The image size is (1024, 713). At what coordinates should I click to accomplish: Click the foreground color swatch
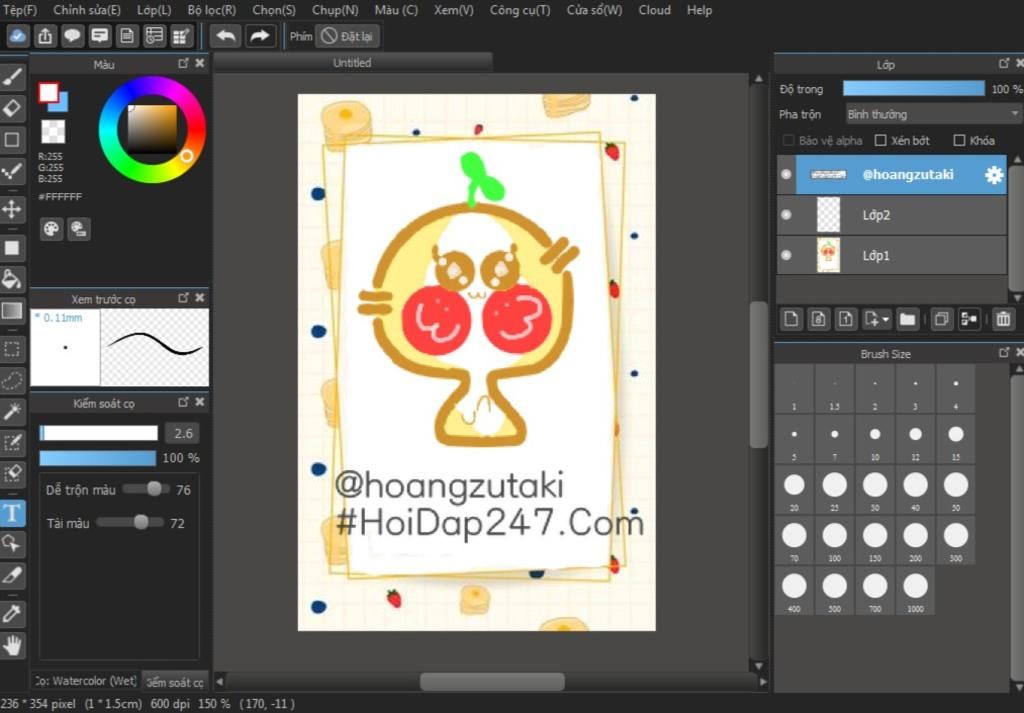[48, 93]
